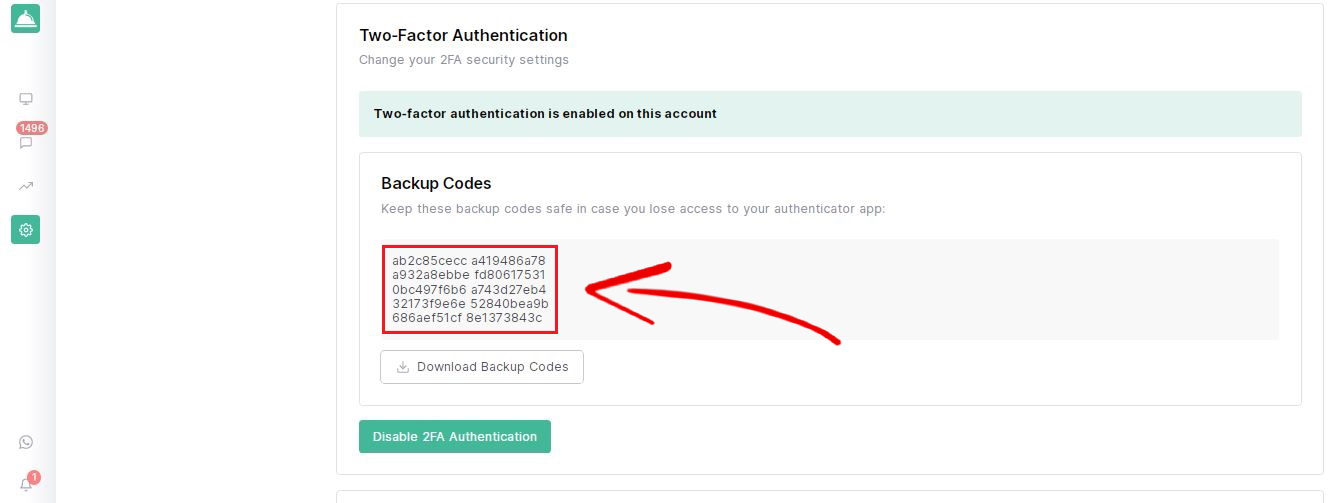Click the 1496 unread messages badge
The height and width of the screenshot is (503, 1341).
(31, 128)
